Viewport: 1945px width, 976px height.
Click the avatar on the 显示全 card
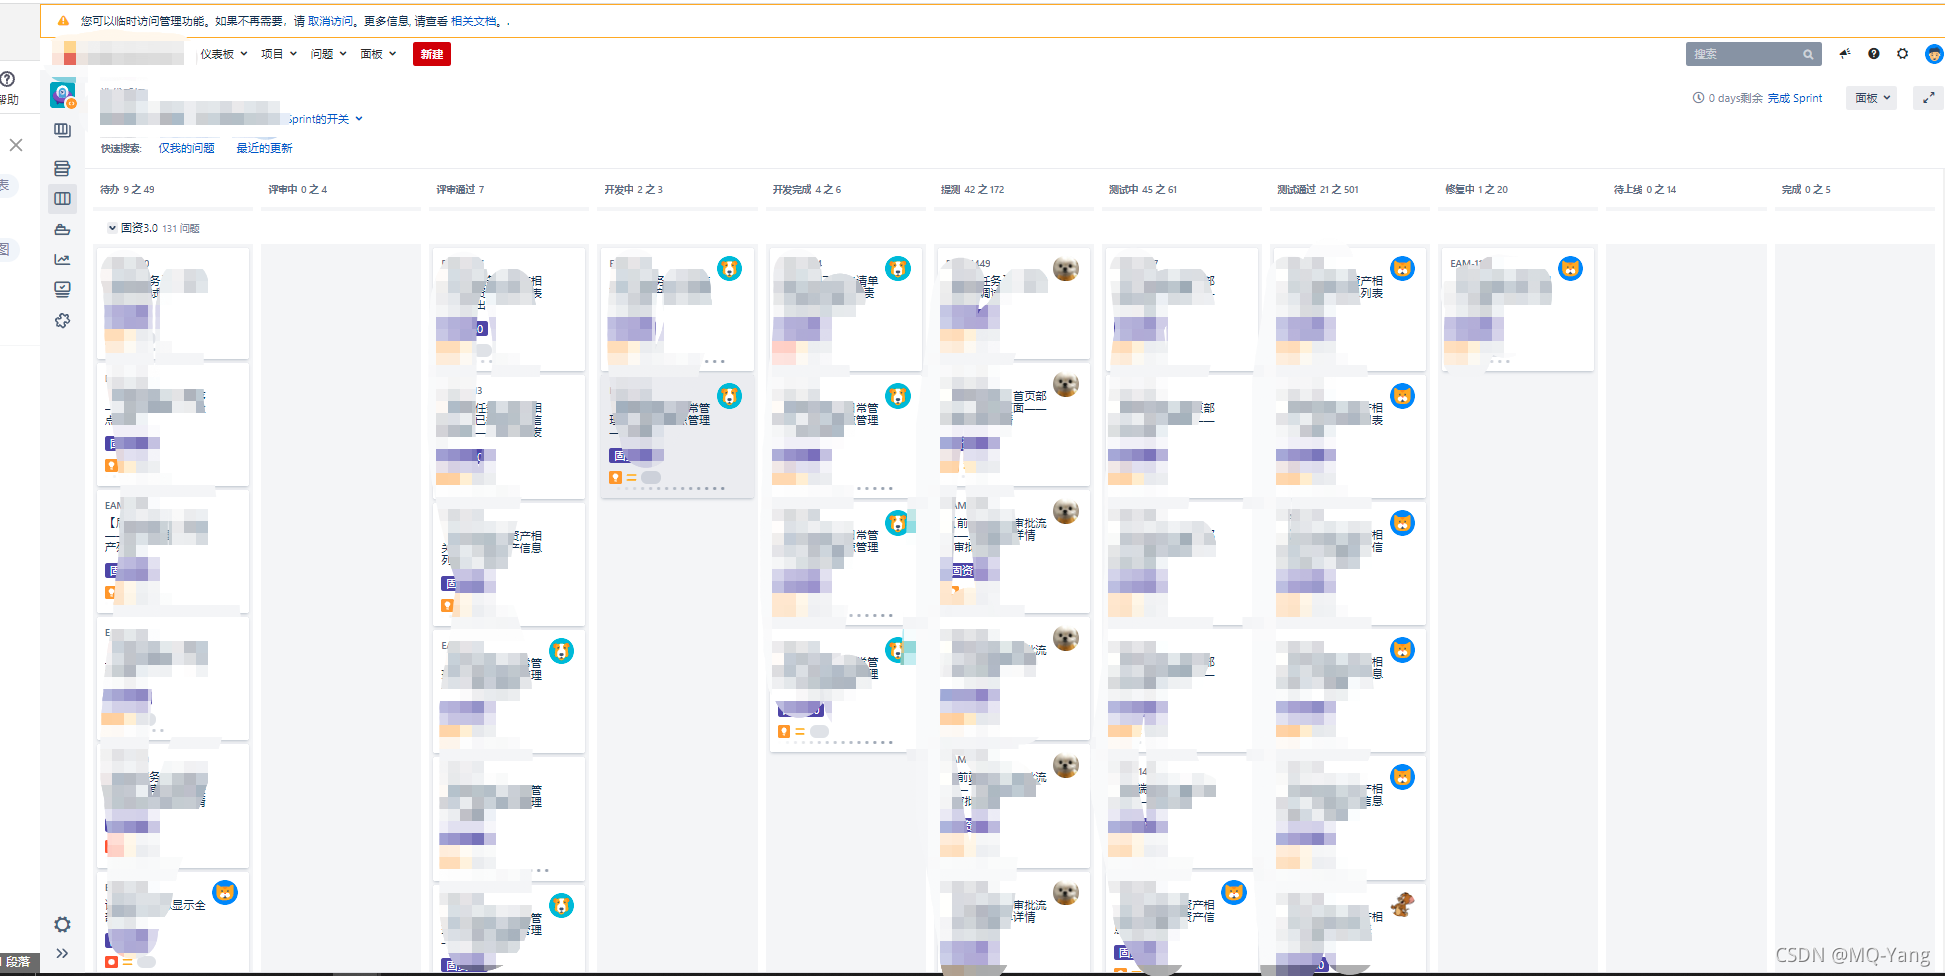[225, 892]
